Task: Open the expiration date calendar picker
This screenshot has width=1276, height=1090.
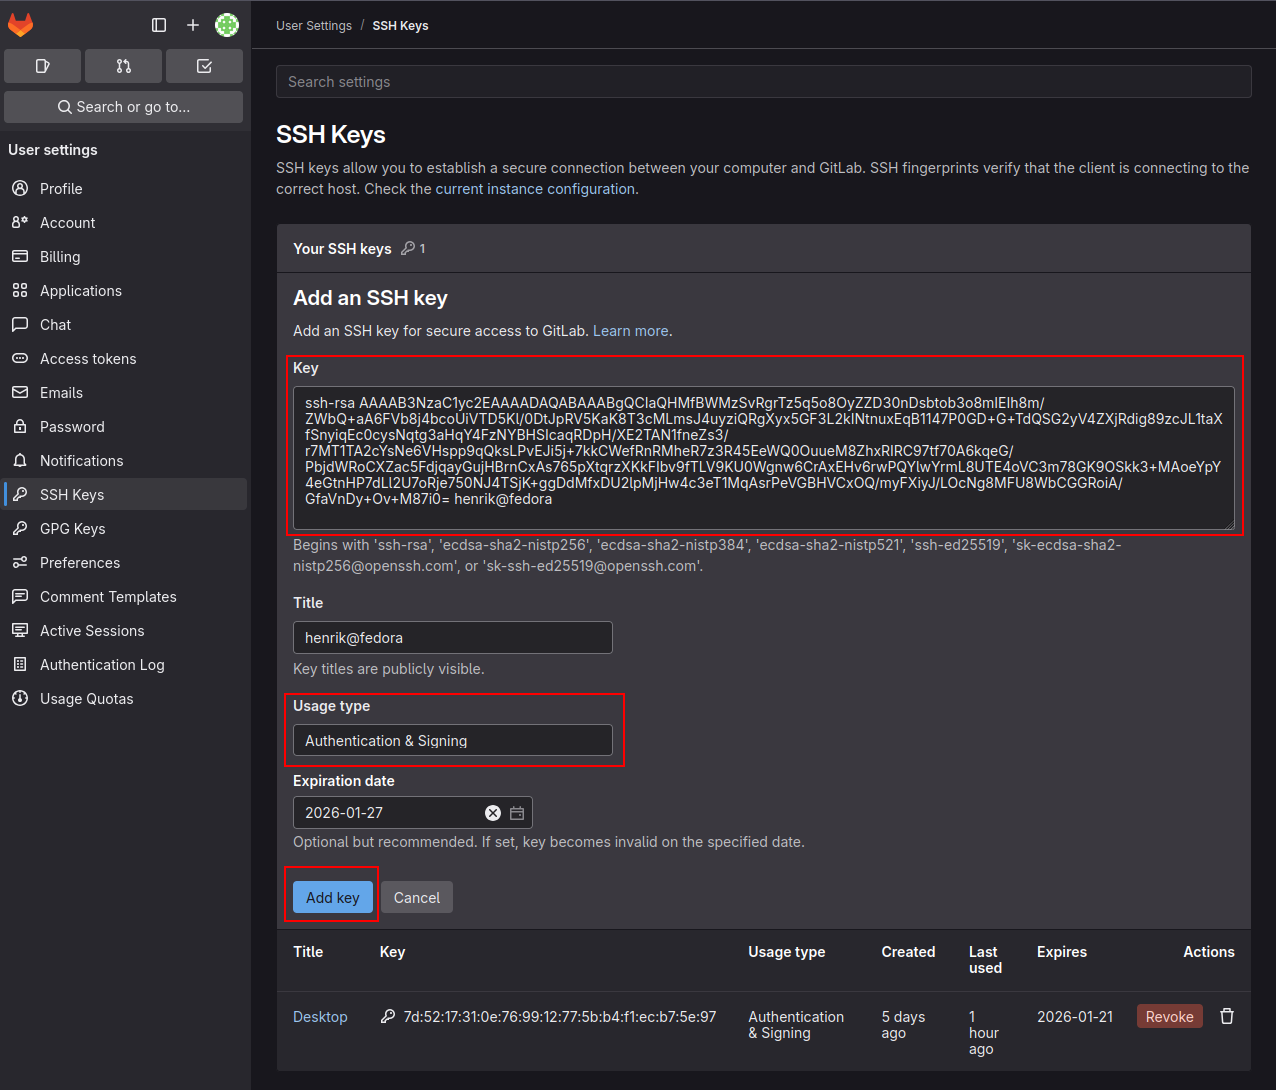Action: 517,813
